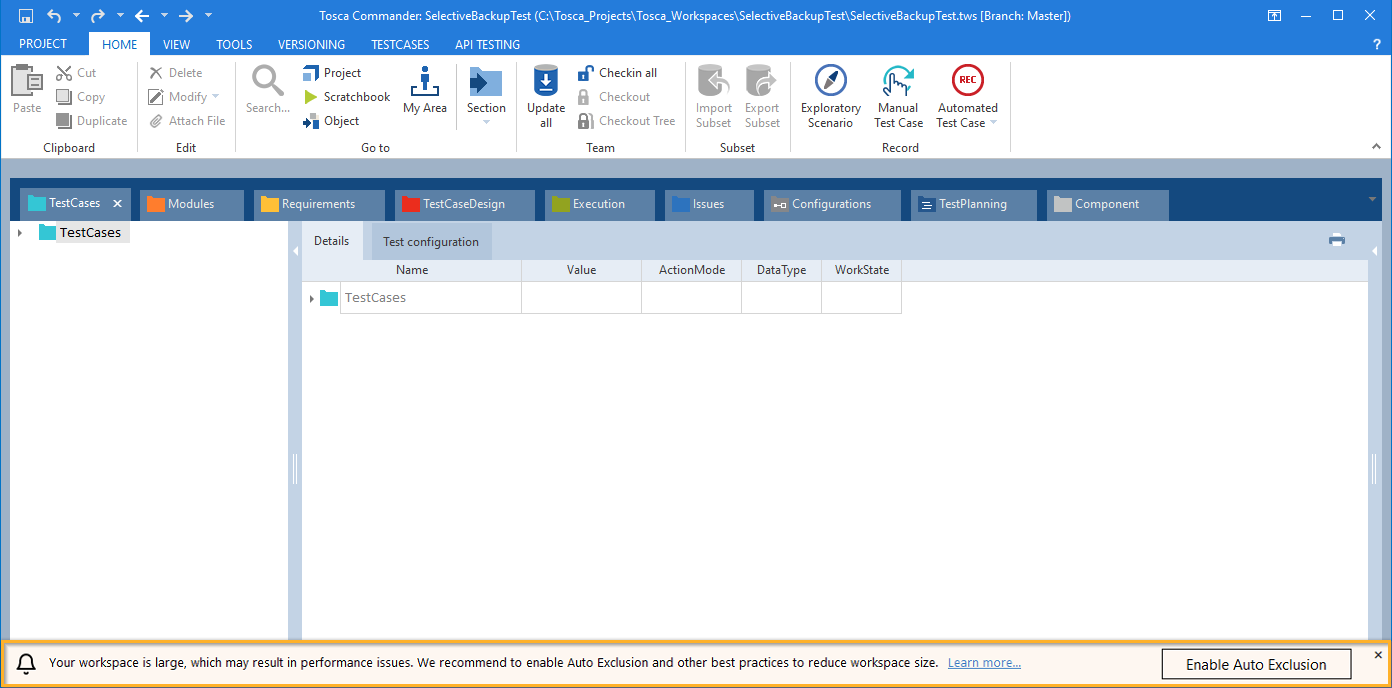Expand the TestCases row in Details grid
The image size is (1392, 688).
(312, 298)
